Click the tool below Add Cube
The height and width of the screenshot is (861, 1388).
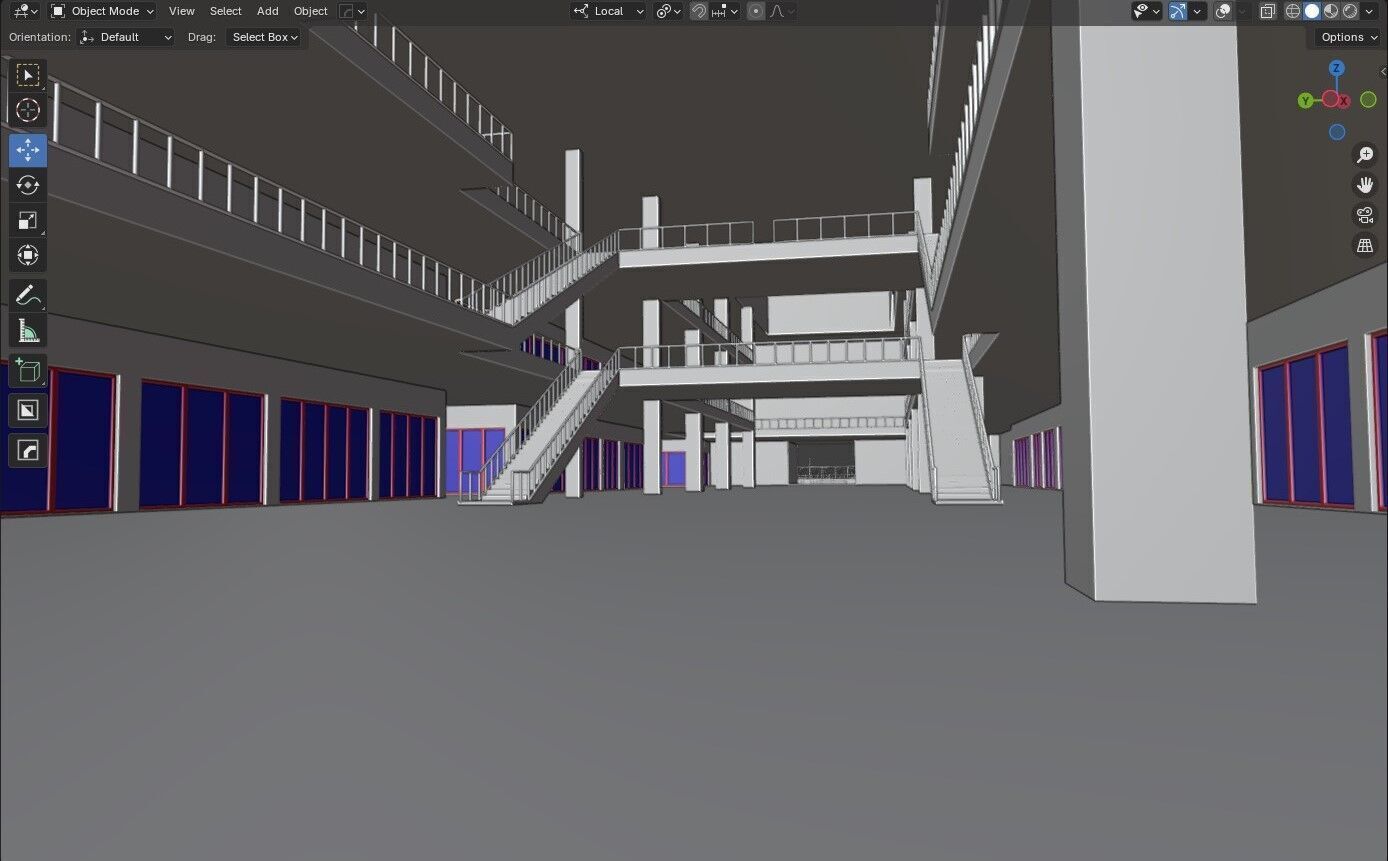click(x=28, y=410)
